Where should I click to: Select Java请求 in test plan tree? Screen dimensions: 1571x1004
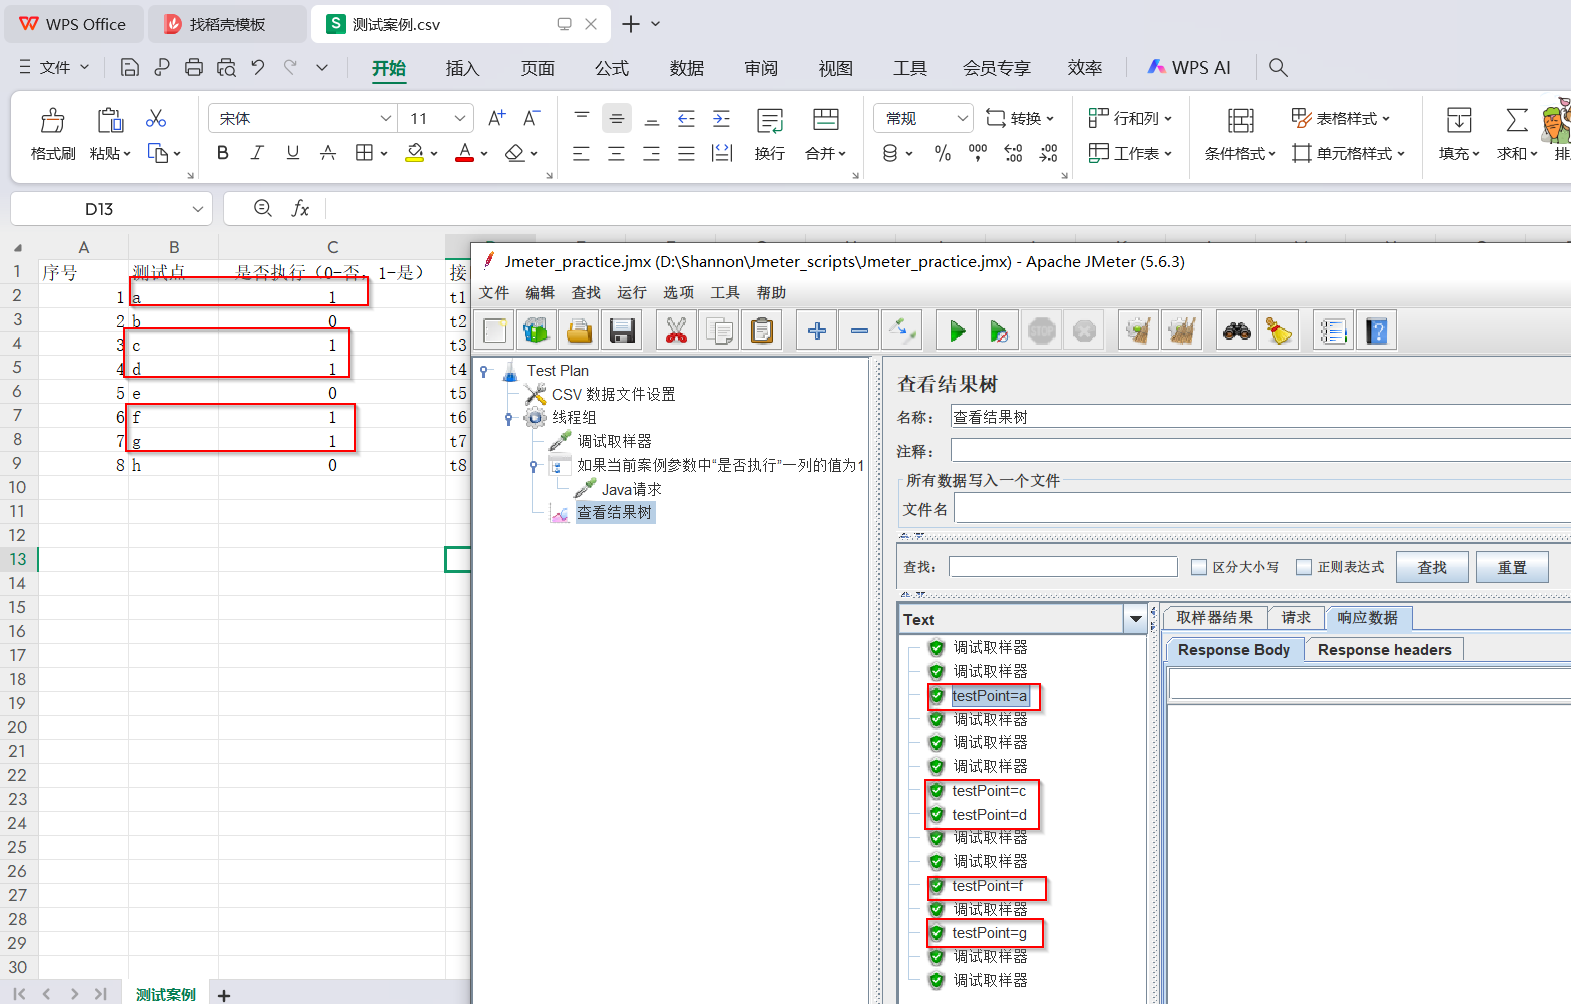click(631, 489)
